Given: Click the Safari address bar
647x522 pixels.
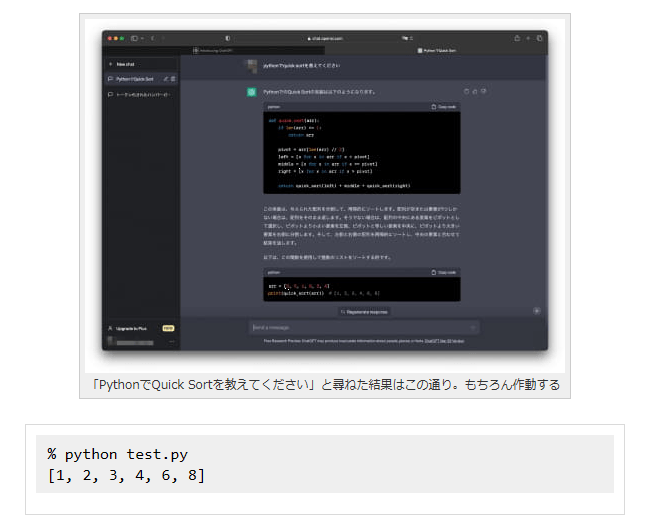Looking at the screenshot, I should click(325, 38).
